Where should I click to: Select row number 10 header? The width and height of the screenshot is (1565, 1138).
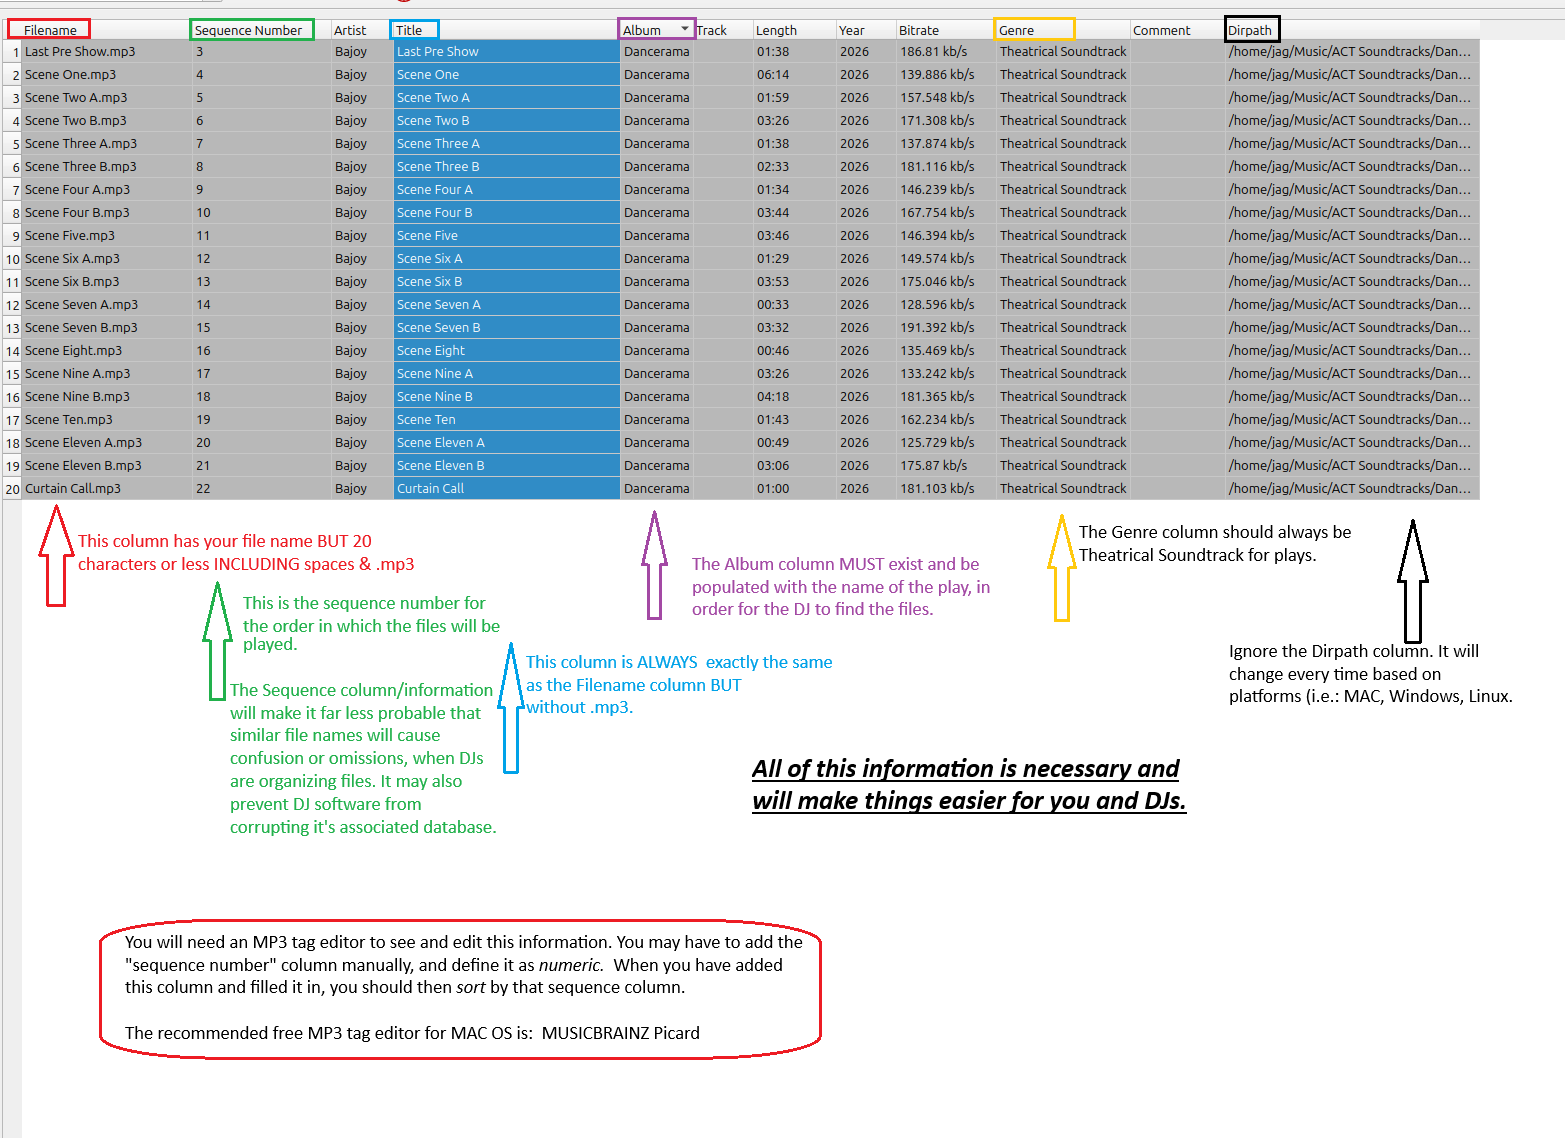(x=13, y=258)
